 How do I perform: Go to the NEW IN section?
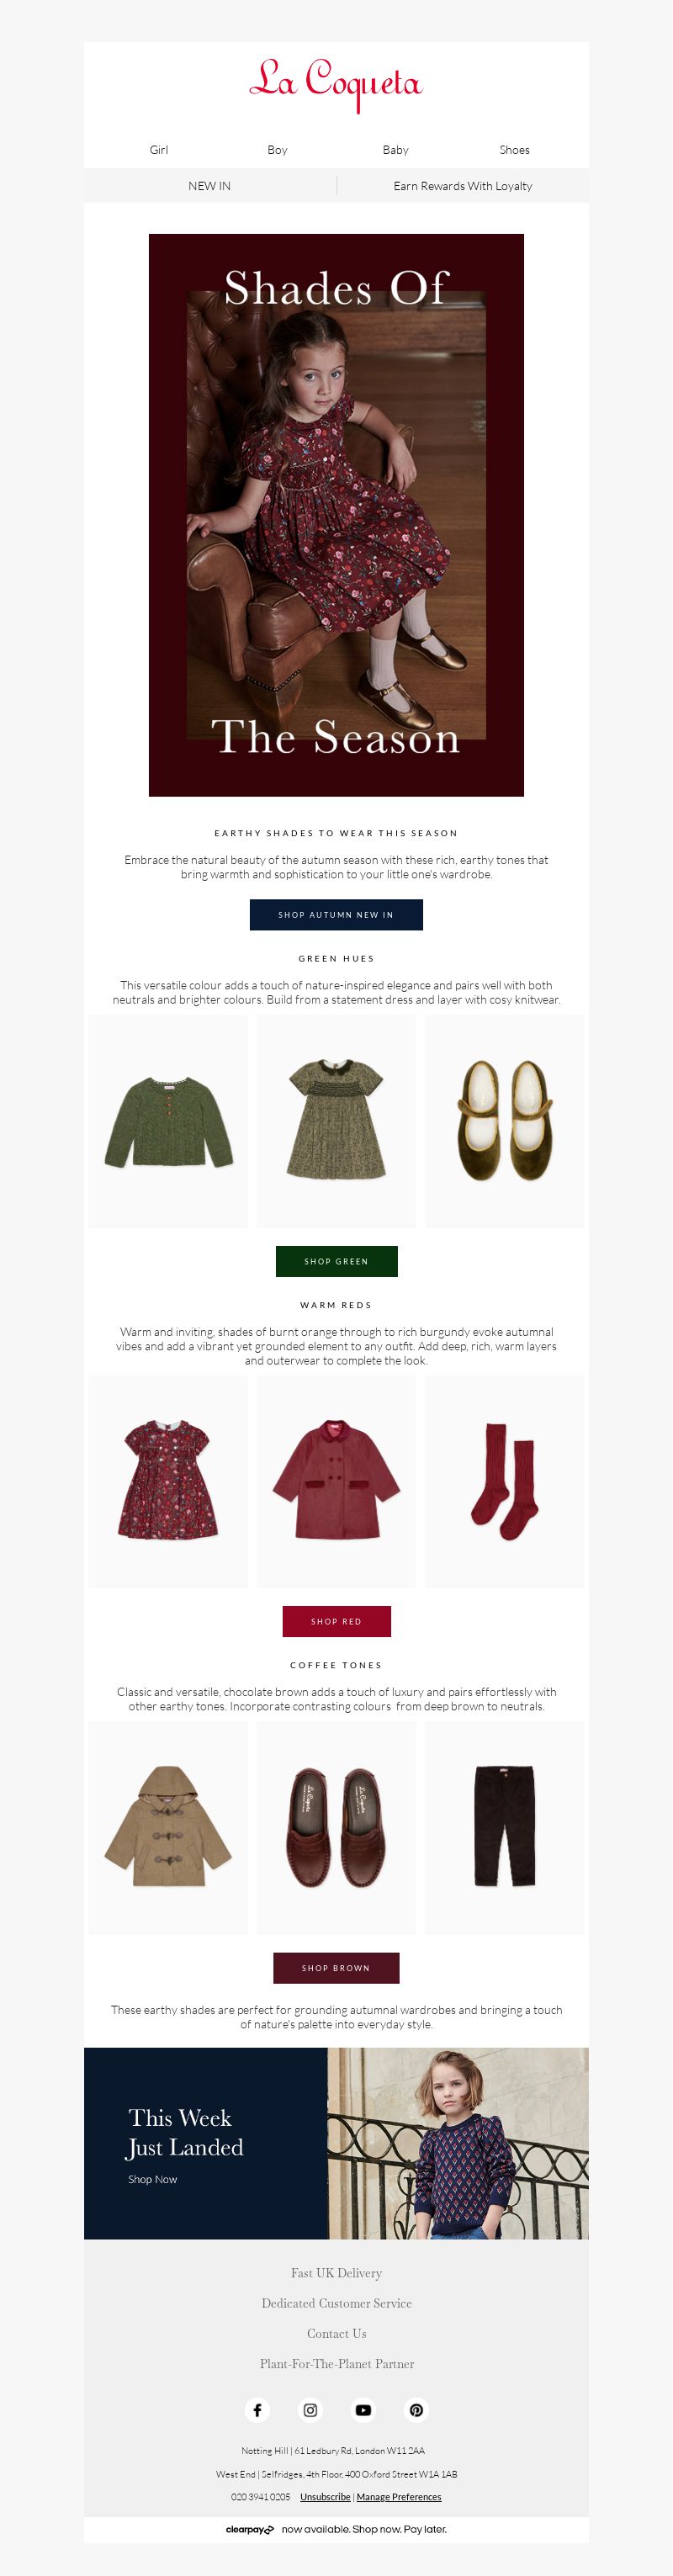(x=209, y=186)
